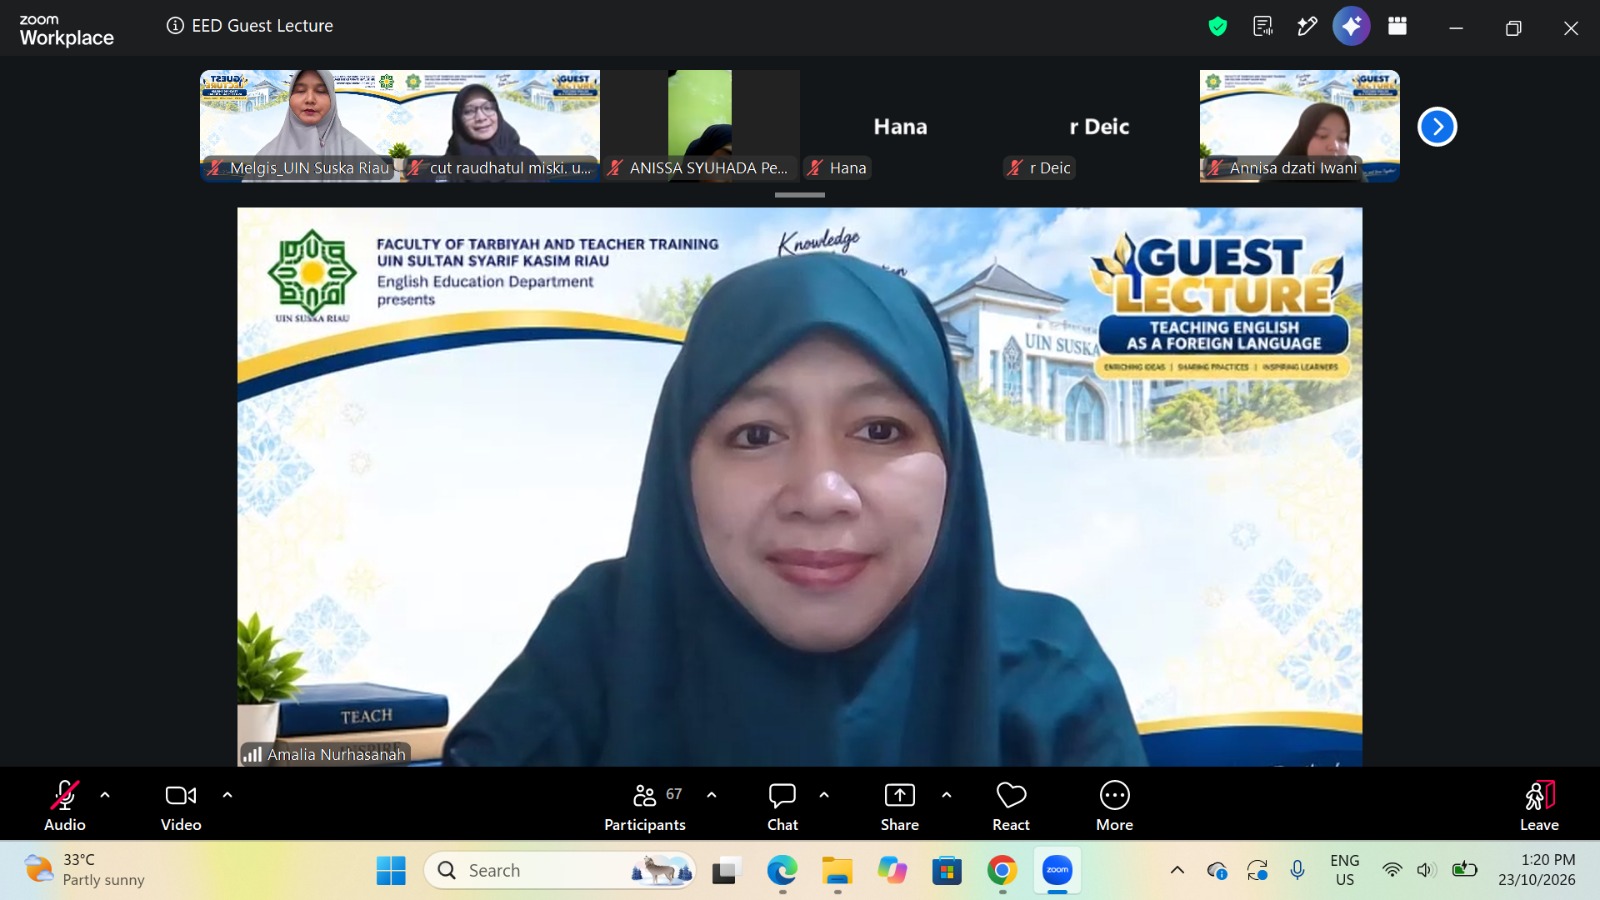The image size is (1600, 900).
Task: Open the Copilot taskbar icon
Action: pyautogui.click(x=892, y=871)
